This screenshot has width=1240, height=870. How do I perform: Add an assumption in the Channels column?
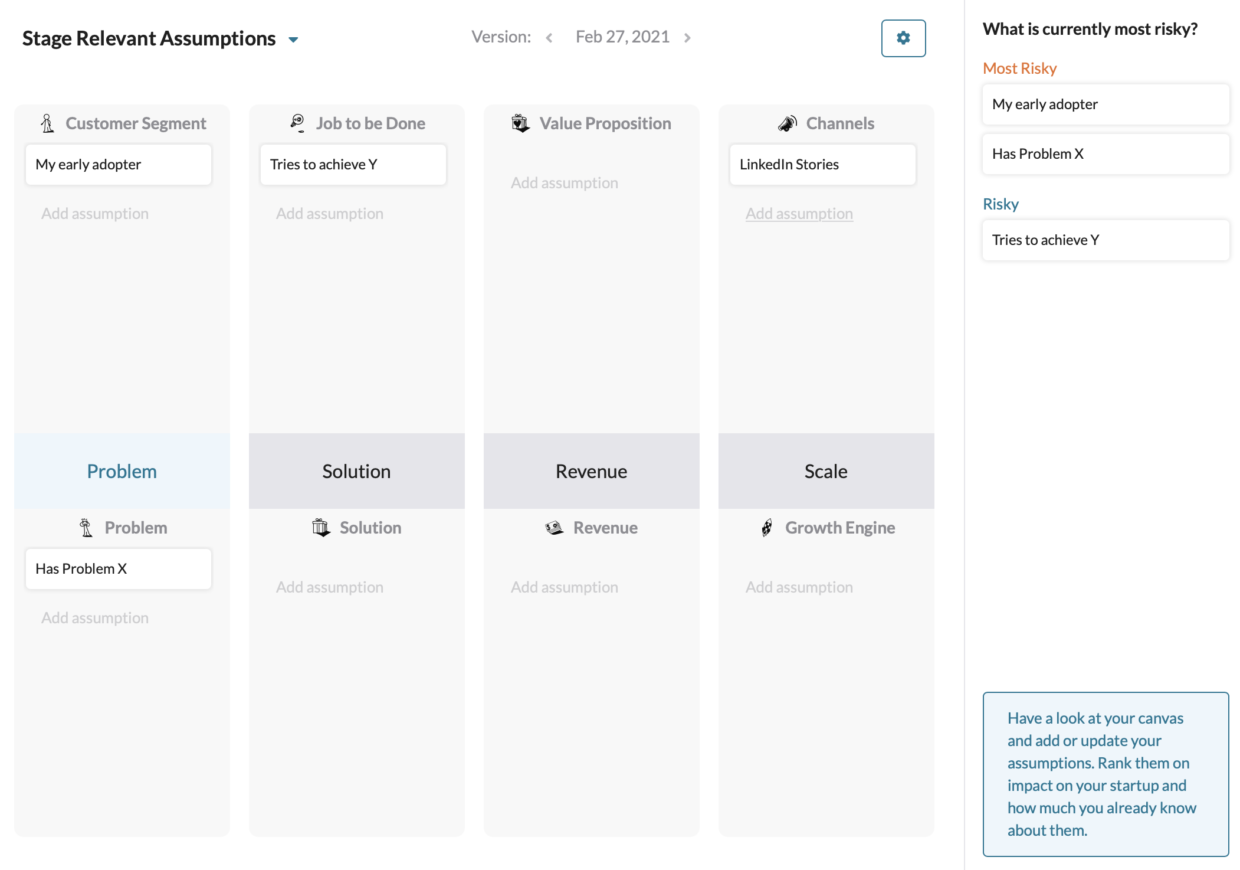(799, 213)
